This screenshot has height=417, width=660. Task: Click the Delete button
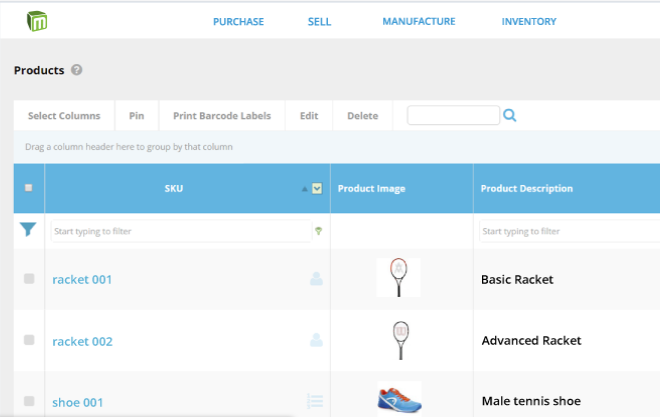click(x=362, y=116)
